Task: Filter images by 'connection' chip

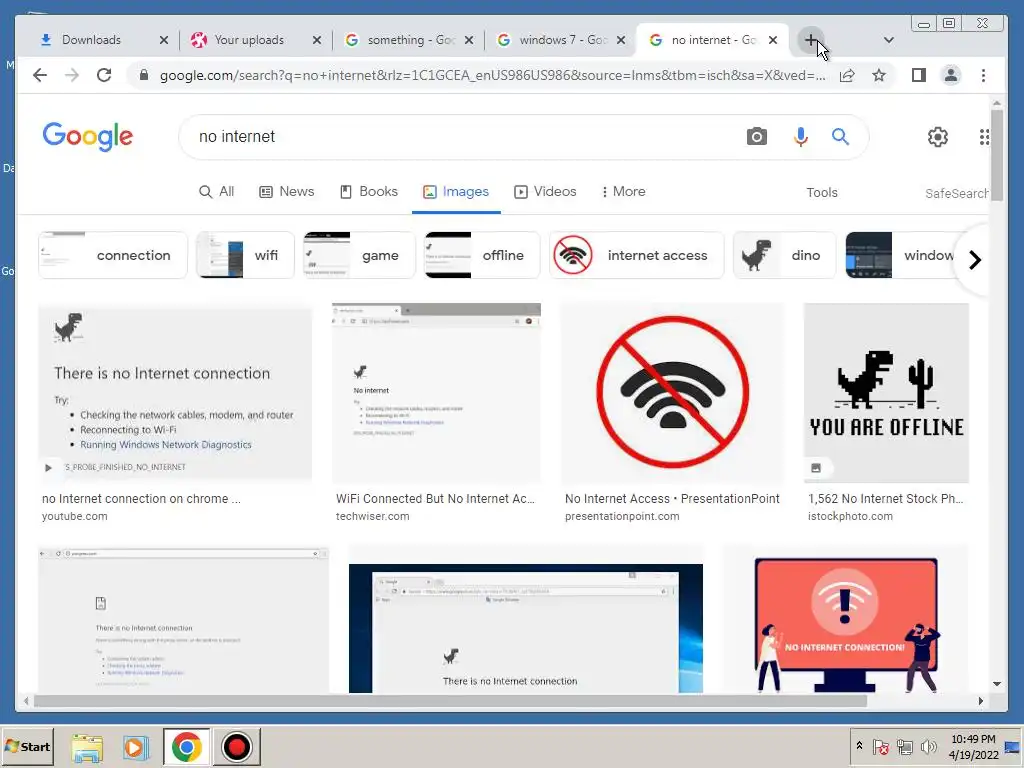Action: click(x=113, y=255)
